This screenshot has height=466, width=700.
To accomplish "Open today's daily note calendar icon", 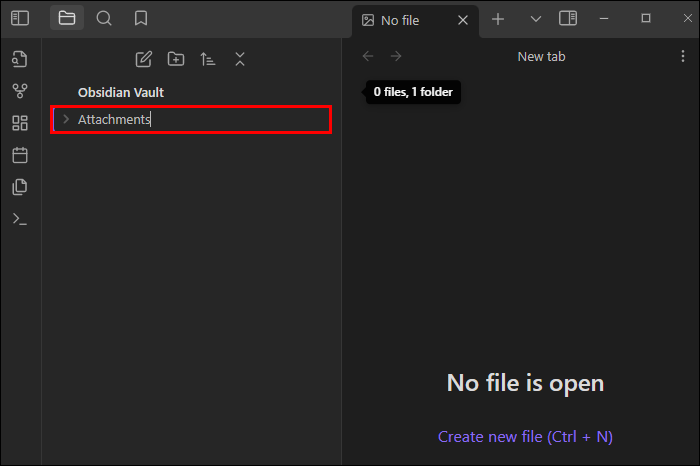I will coord(20,155).
